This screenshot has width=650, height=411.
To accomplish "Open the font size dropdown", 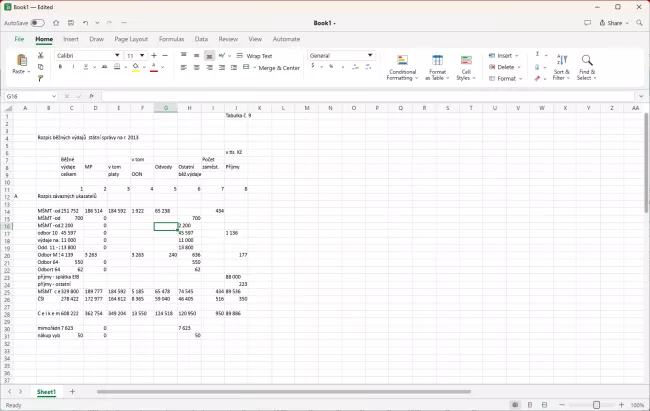I will (142, 56).
